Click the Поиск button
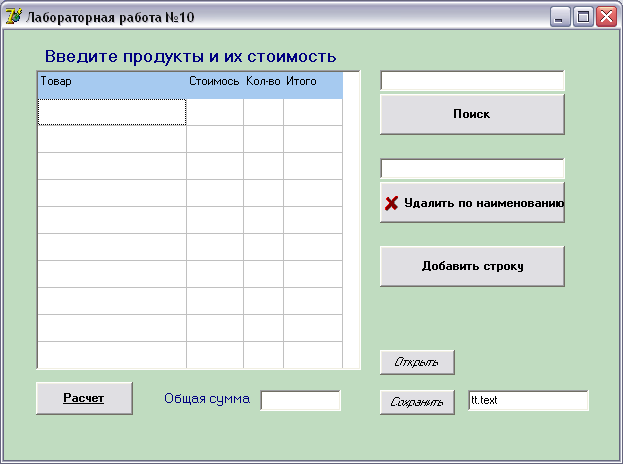 (x=472, y=114)
